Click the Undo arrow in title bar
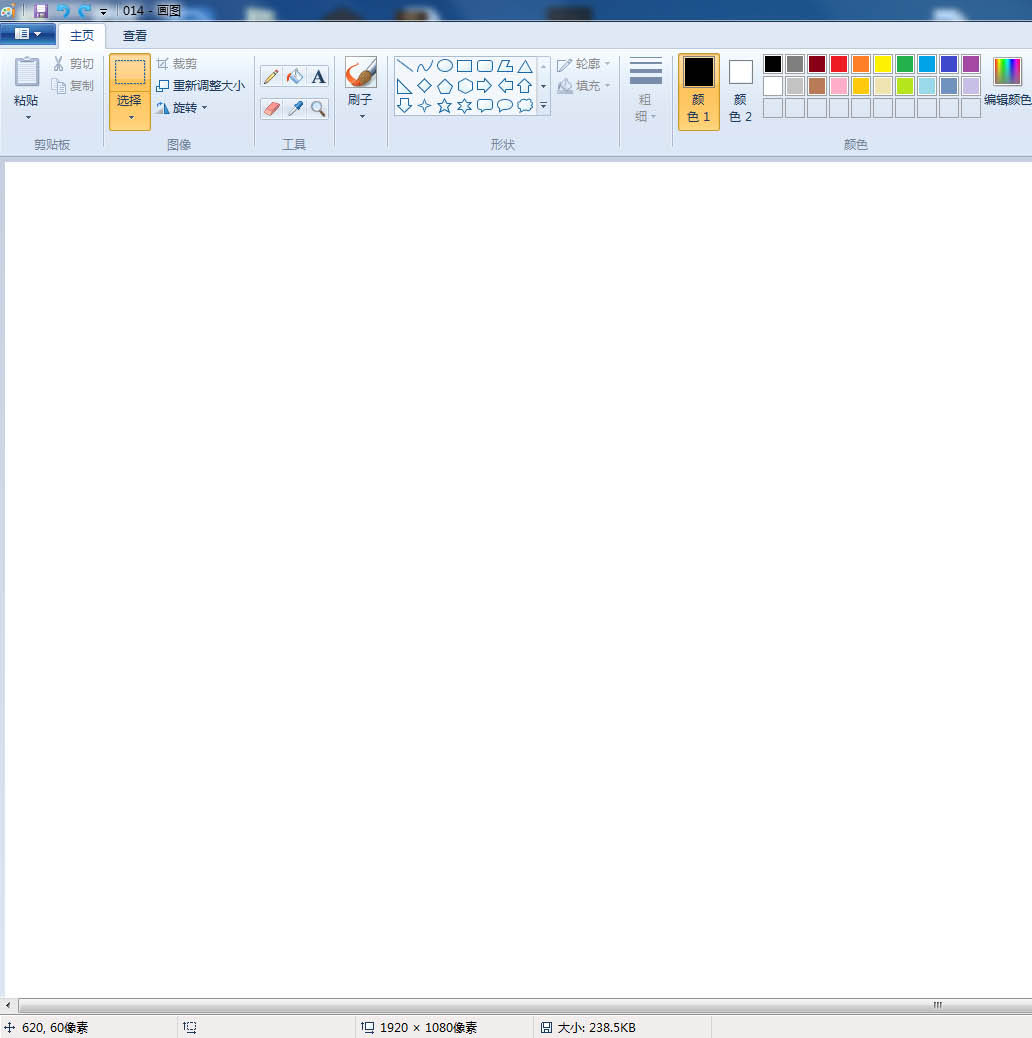Viewport: 1032px width, 1038px height. [63, 11]
